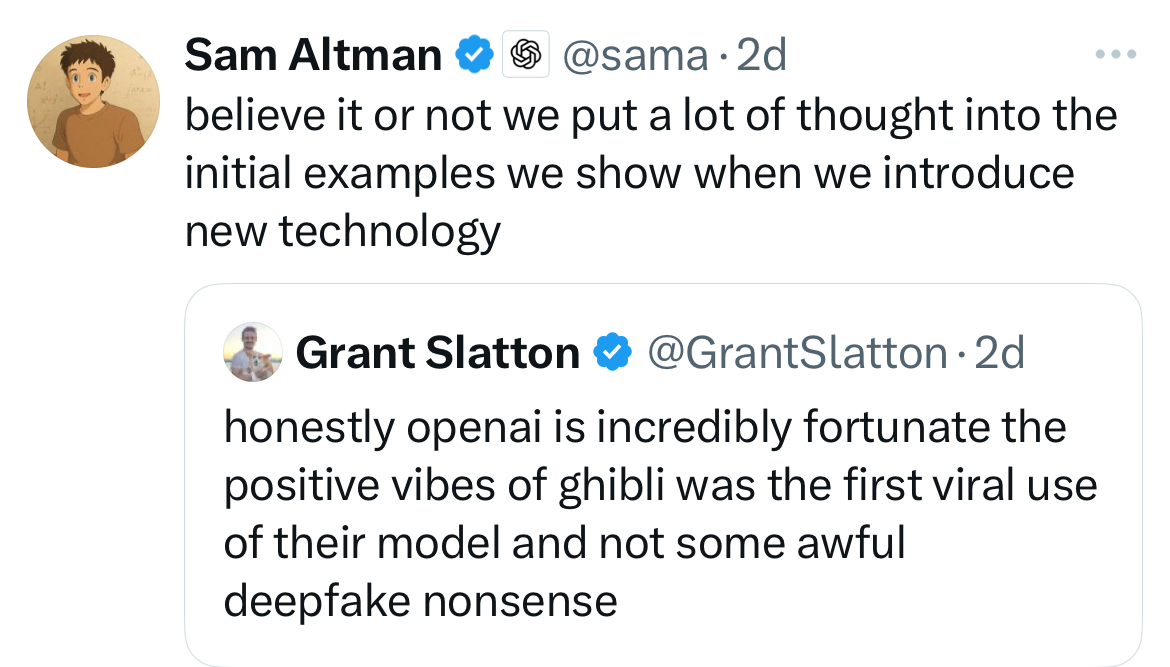Screen dimensions: 1170x667
Task: View Grant Slatton's small profile picture
Action: tap(253, 353)
